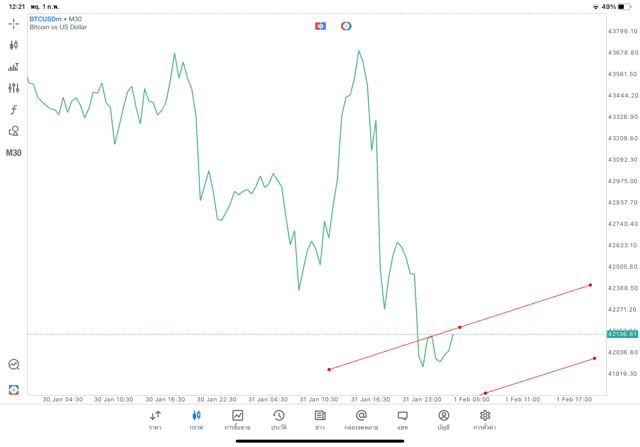The width and height of the screenshot is (640, 447).
Task: Open the chart type candlestick icon
Action: point(14,45)
